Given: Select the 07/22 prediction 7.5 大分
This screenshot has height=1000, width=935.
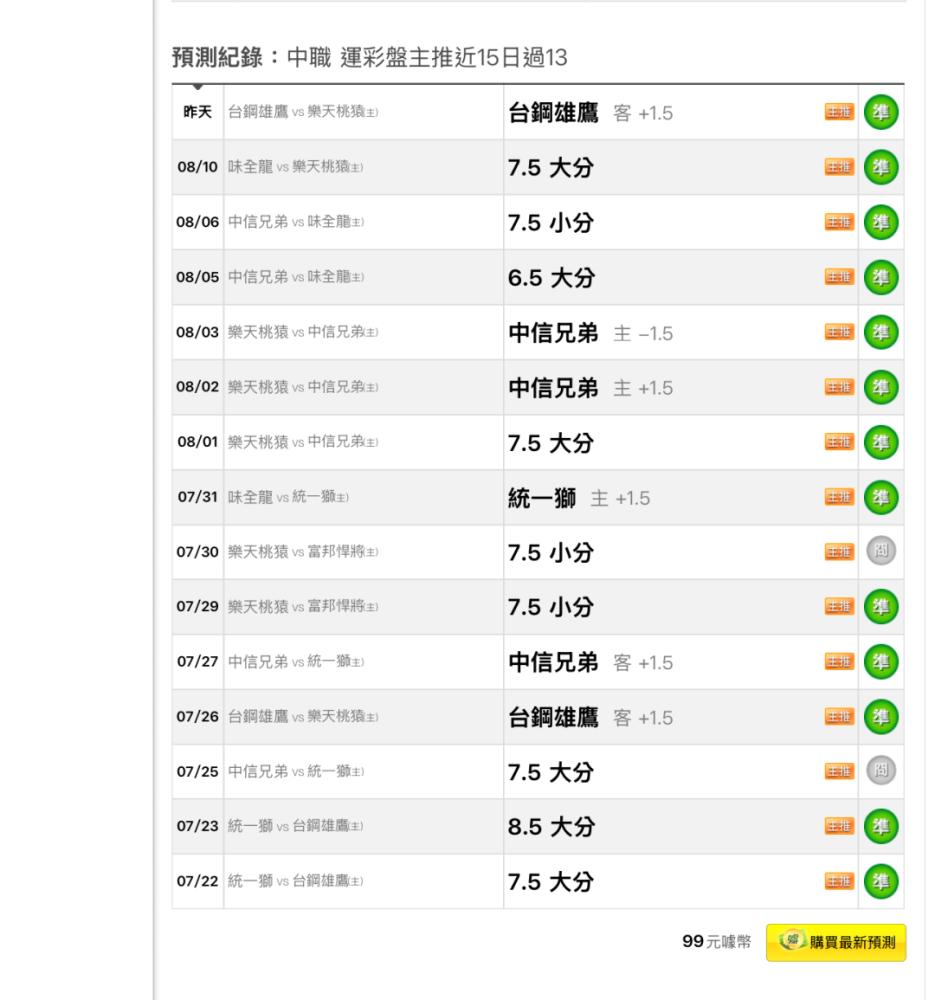Looking at the screenshot, I should click(551, 882).
